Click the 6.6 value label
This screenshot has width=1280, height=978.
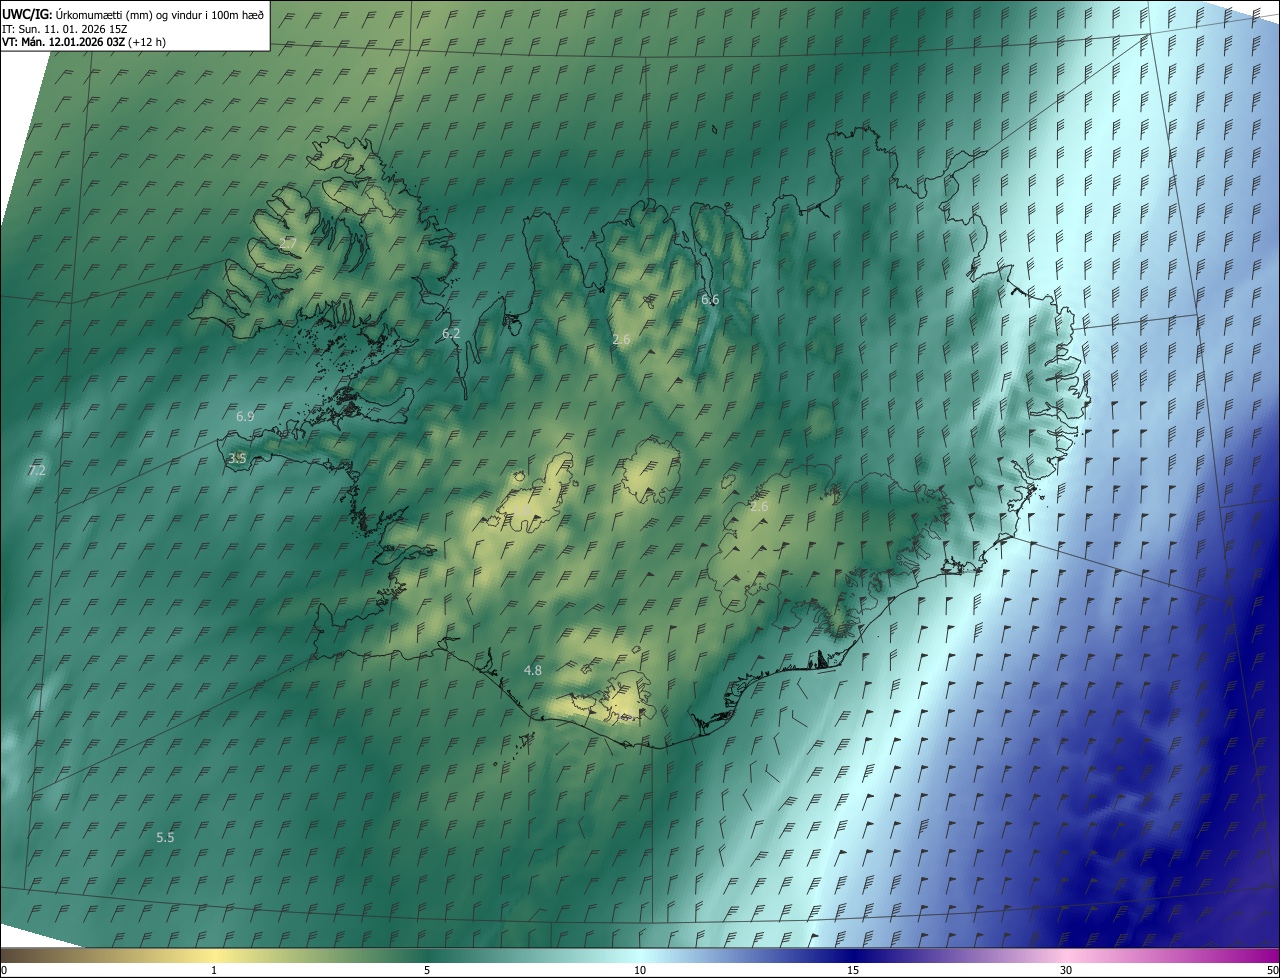pos(710,299)
